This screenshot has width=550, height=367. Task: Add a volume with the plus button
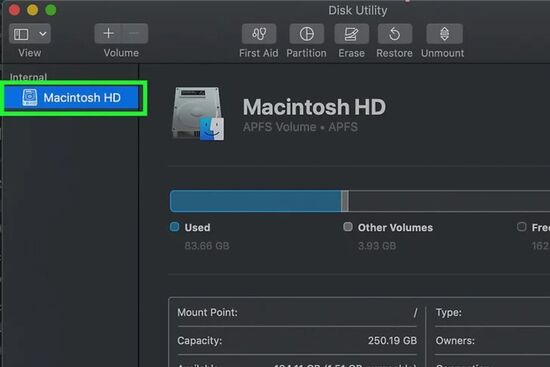pos(108,34)
